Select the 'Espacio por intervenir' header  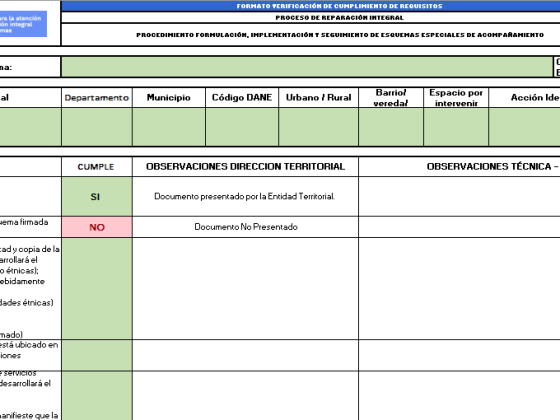[x=456, y=98]
